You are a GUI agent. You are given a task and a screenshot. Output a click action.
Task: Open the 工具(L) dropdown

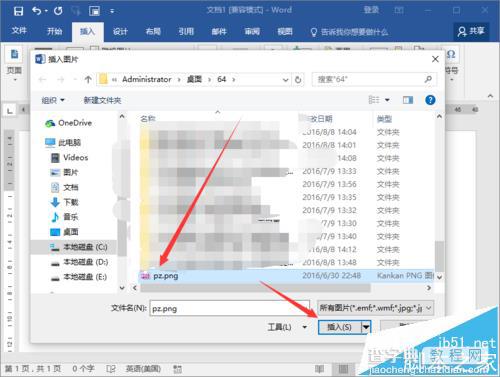pyautogui.click(x=287, y=327)
